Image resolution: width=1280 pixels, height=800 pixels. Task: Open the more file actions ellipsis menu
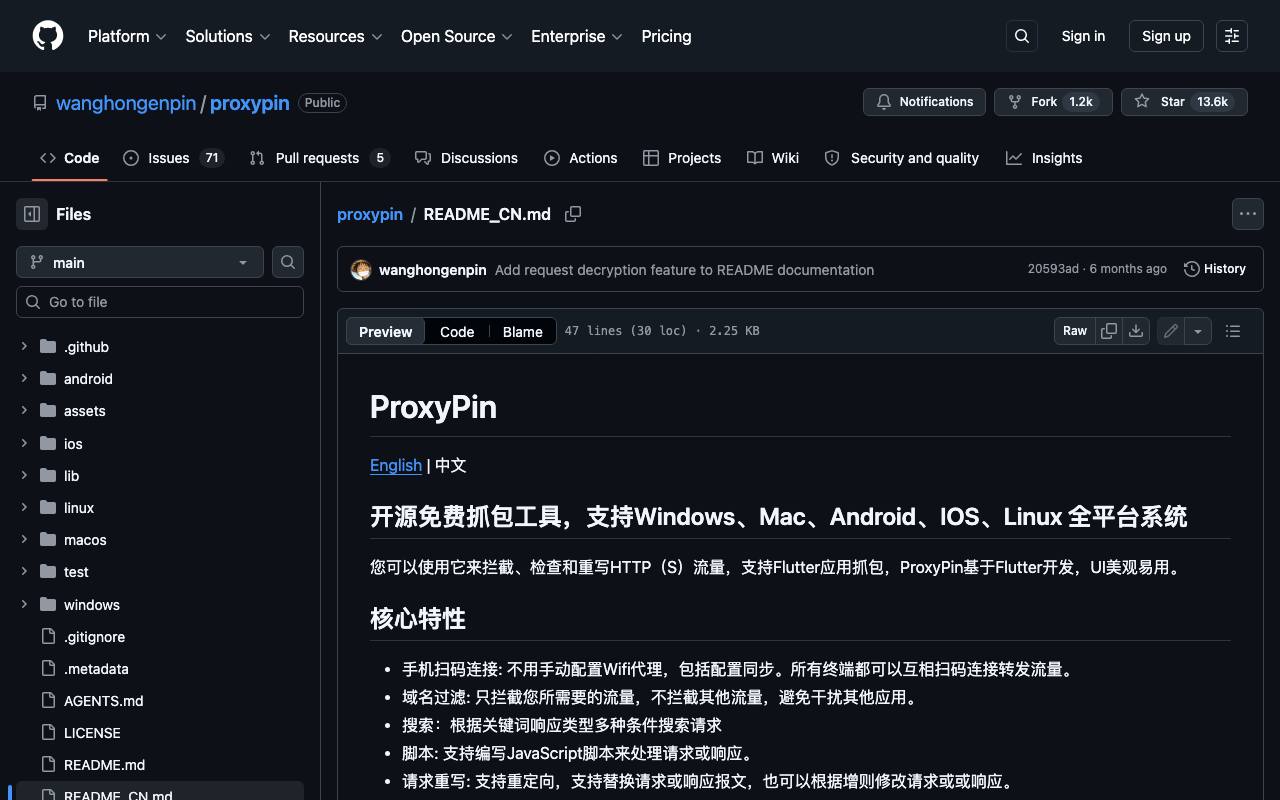1248,214
